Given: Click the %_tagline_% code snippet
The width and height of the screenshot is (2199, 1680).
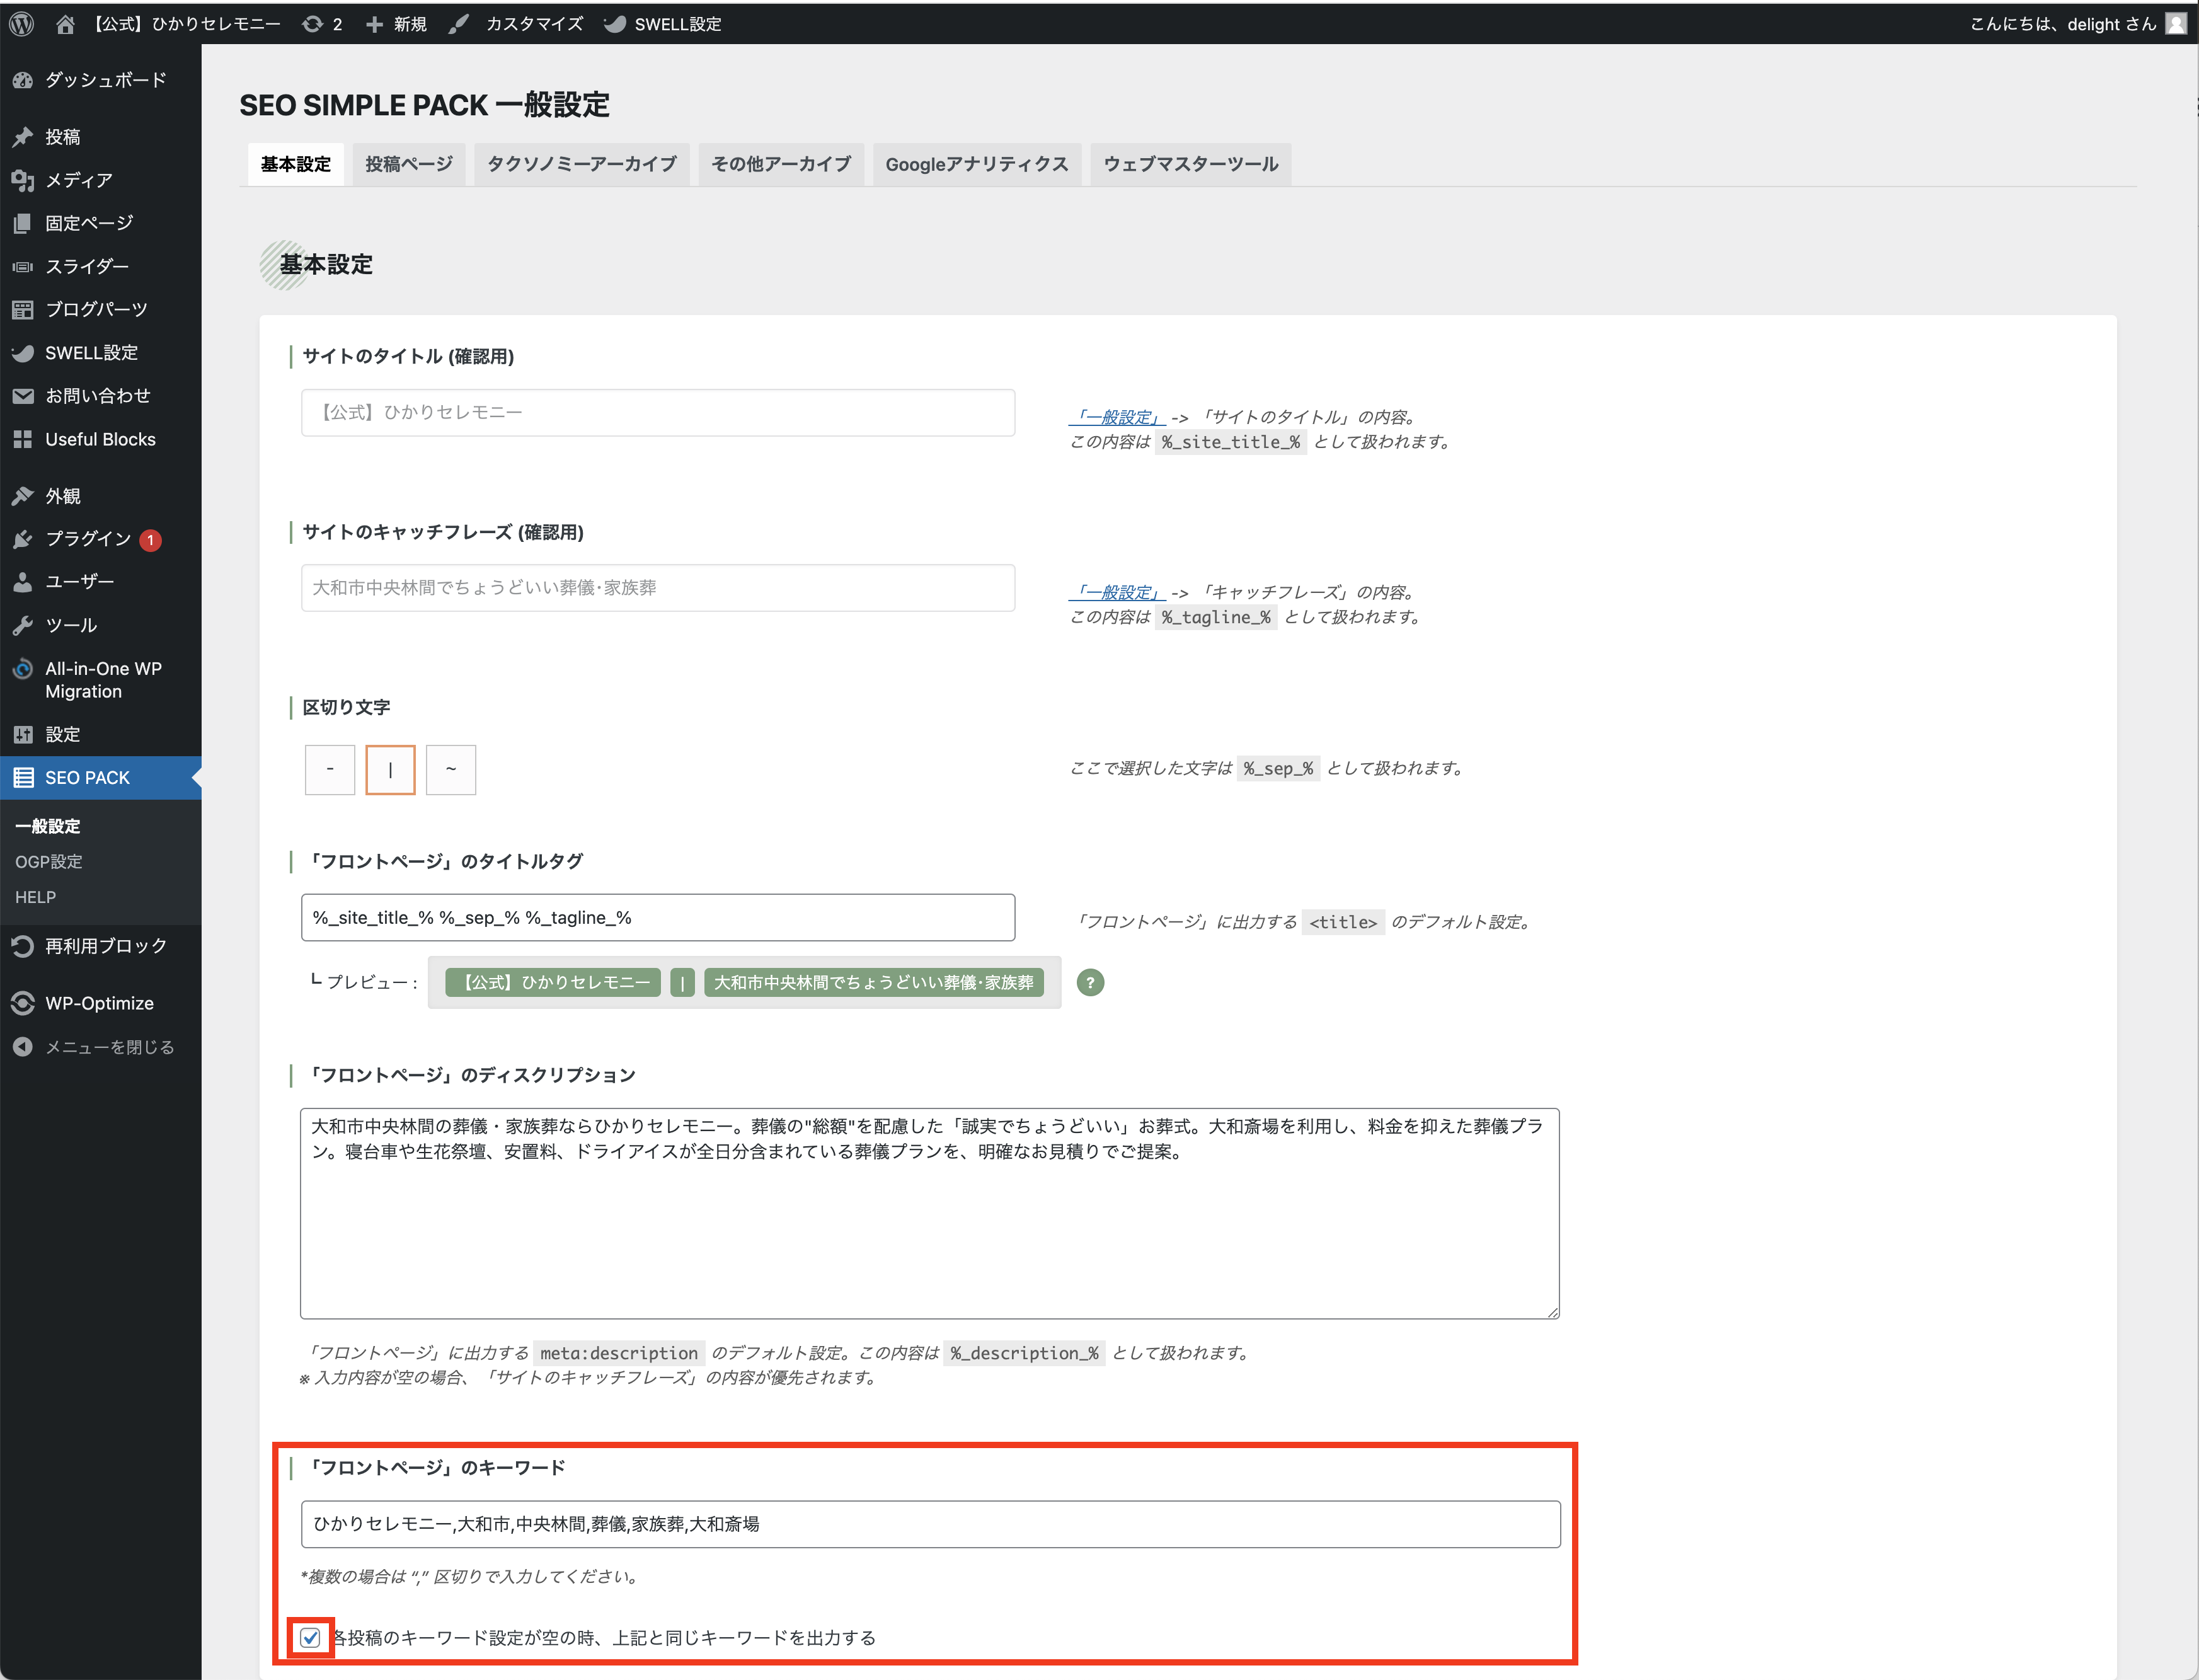Looking at the screenshot, I should pyautogui.click(x=1216, y=617).
